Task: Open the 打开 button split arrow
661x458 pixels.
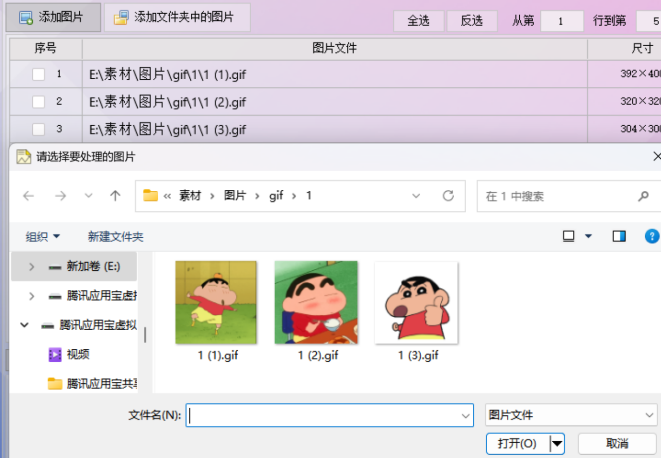Action: [557, 444]
